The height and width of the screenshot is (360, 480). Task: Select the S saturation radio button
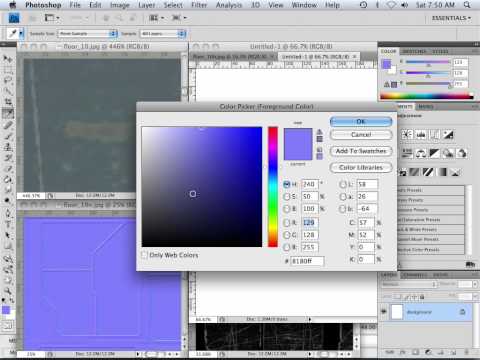[287, 197]
